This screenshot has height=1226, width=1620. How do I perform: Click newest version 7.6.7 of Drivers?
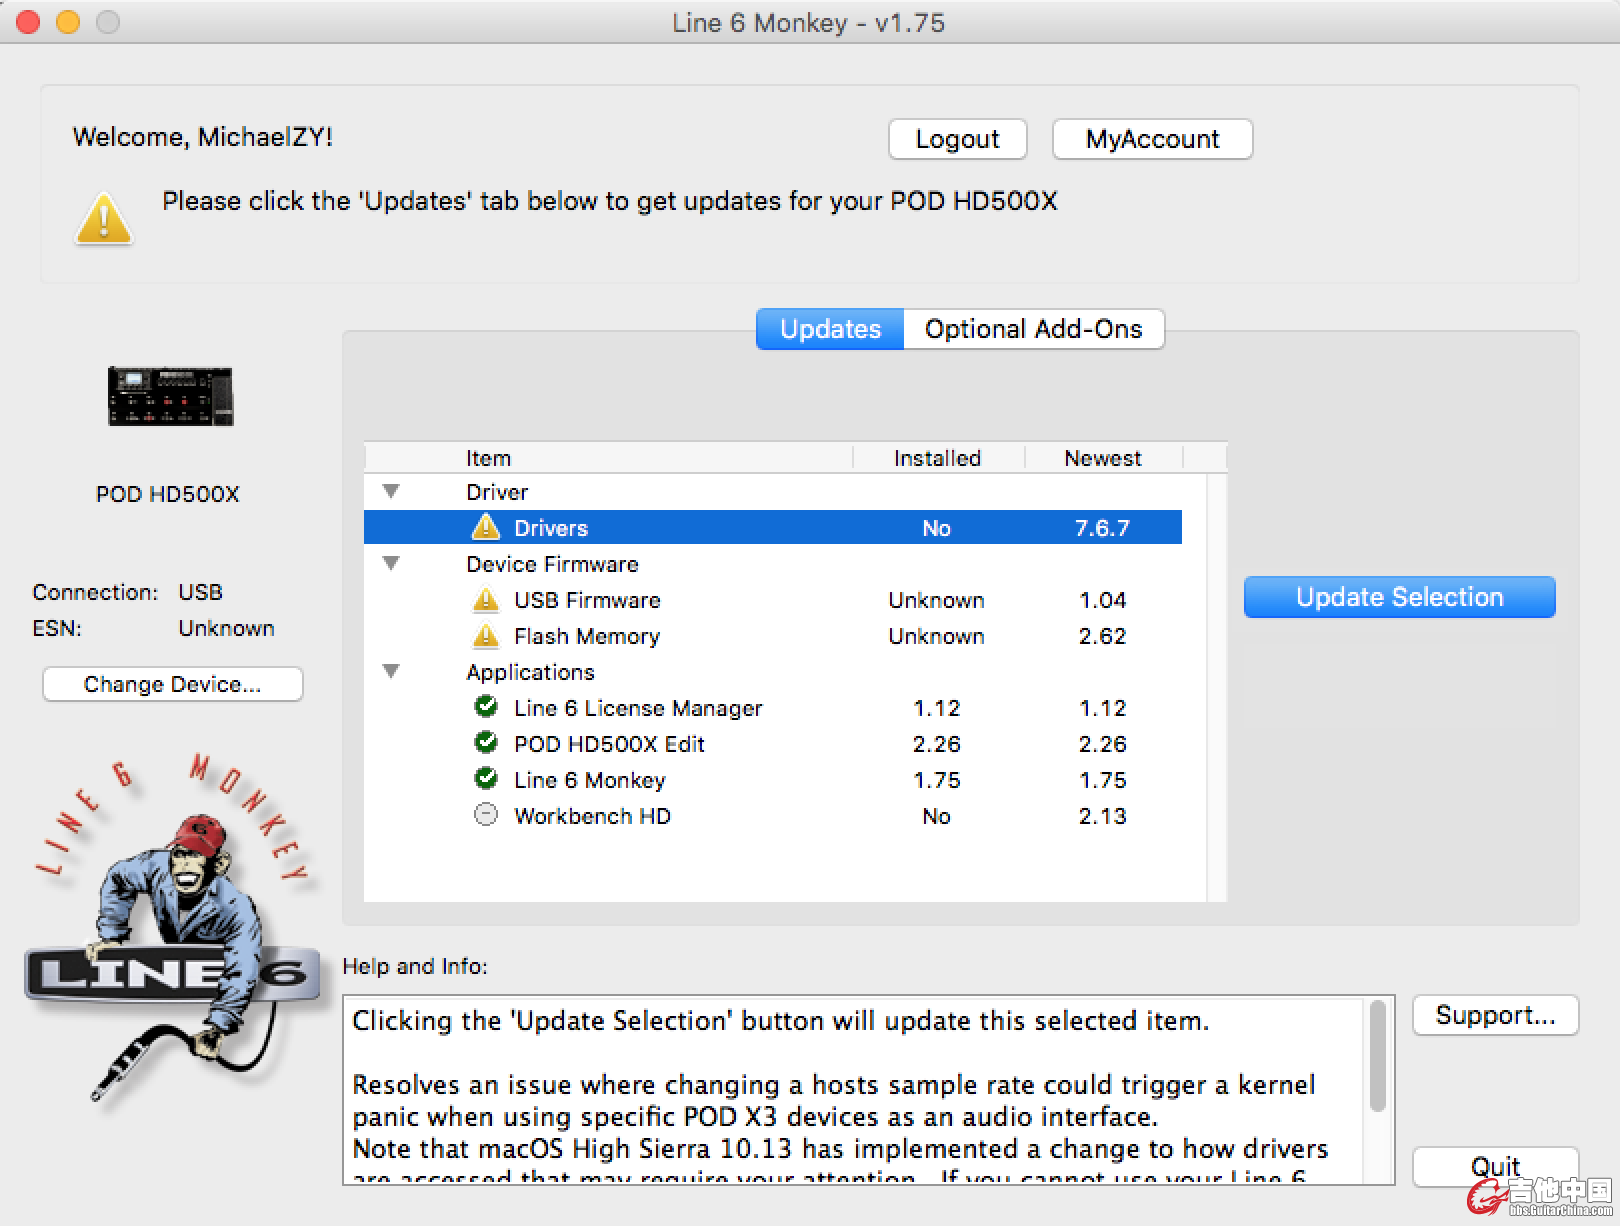(1102, 527)
